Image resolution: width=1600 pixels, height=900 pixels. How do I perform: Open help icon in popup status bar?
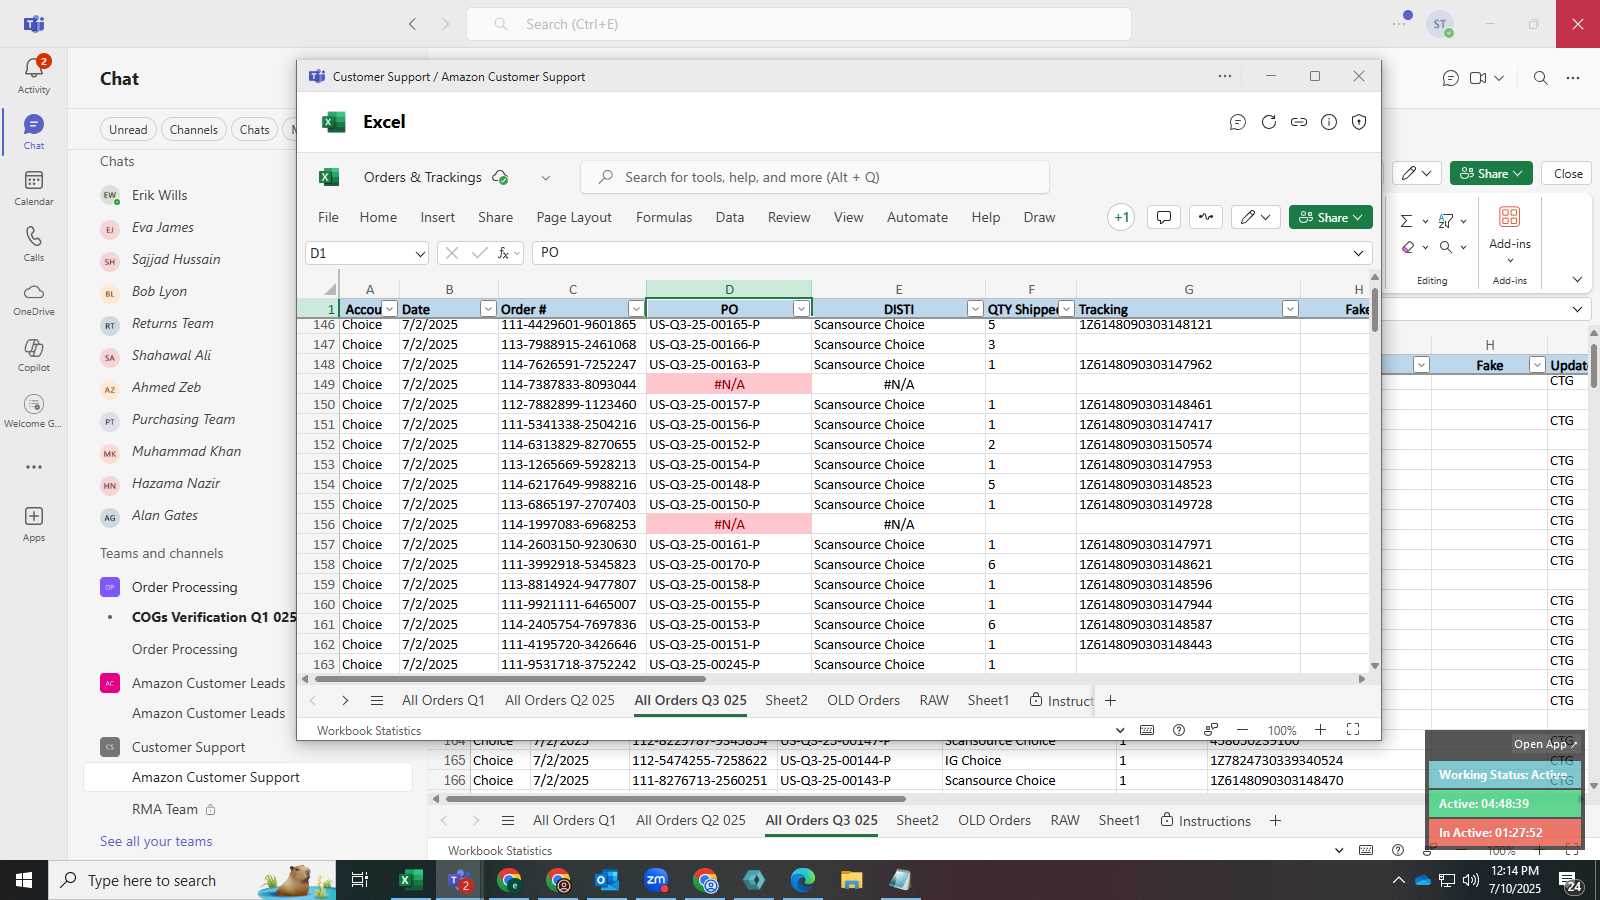point(1179,730)
